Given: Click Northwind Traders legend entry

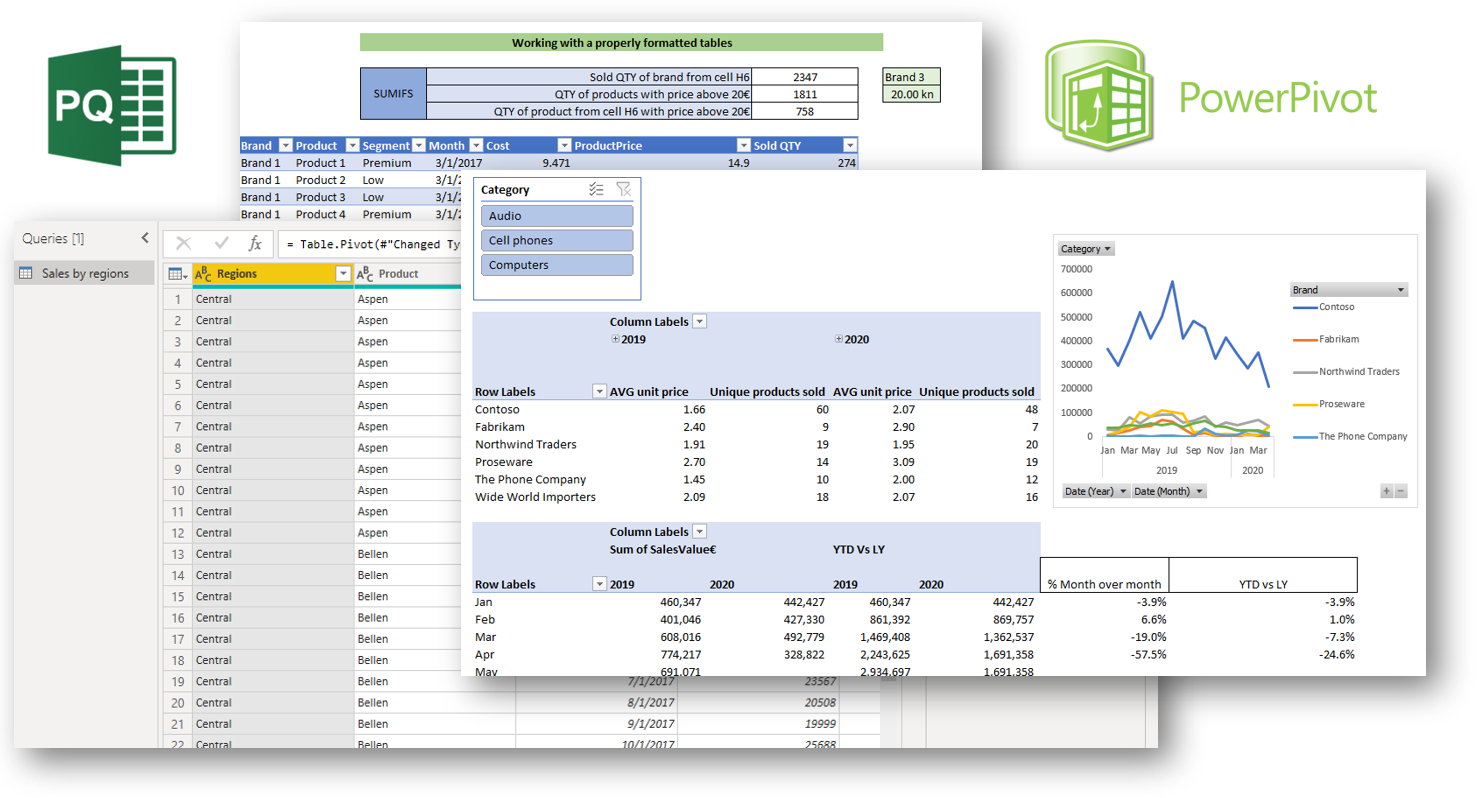Looking at the screenshot, I should coord(1346,372).
